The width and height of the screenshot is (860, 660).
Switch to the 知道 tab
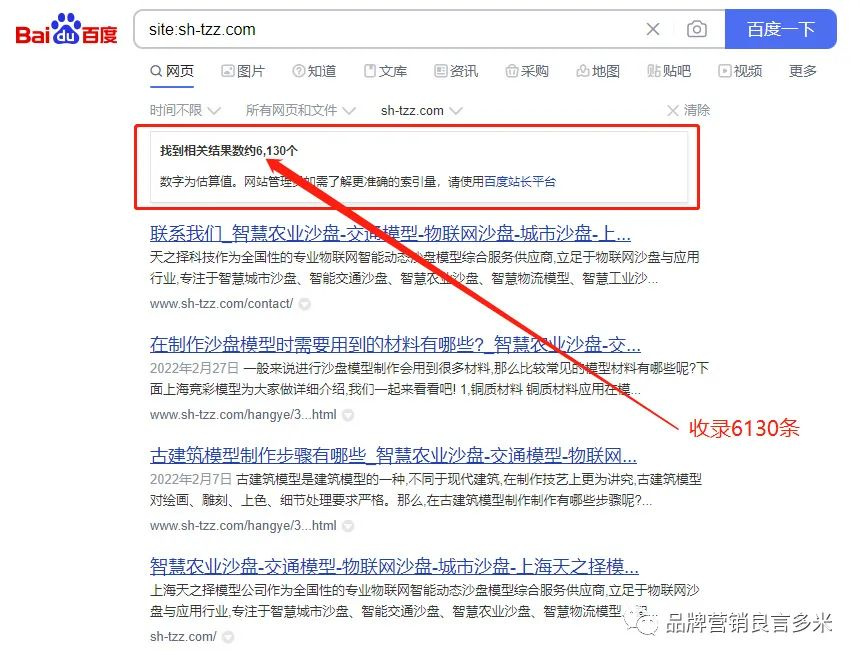pyautogui.click(x=314, y=71)
